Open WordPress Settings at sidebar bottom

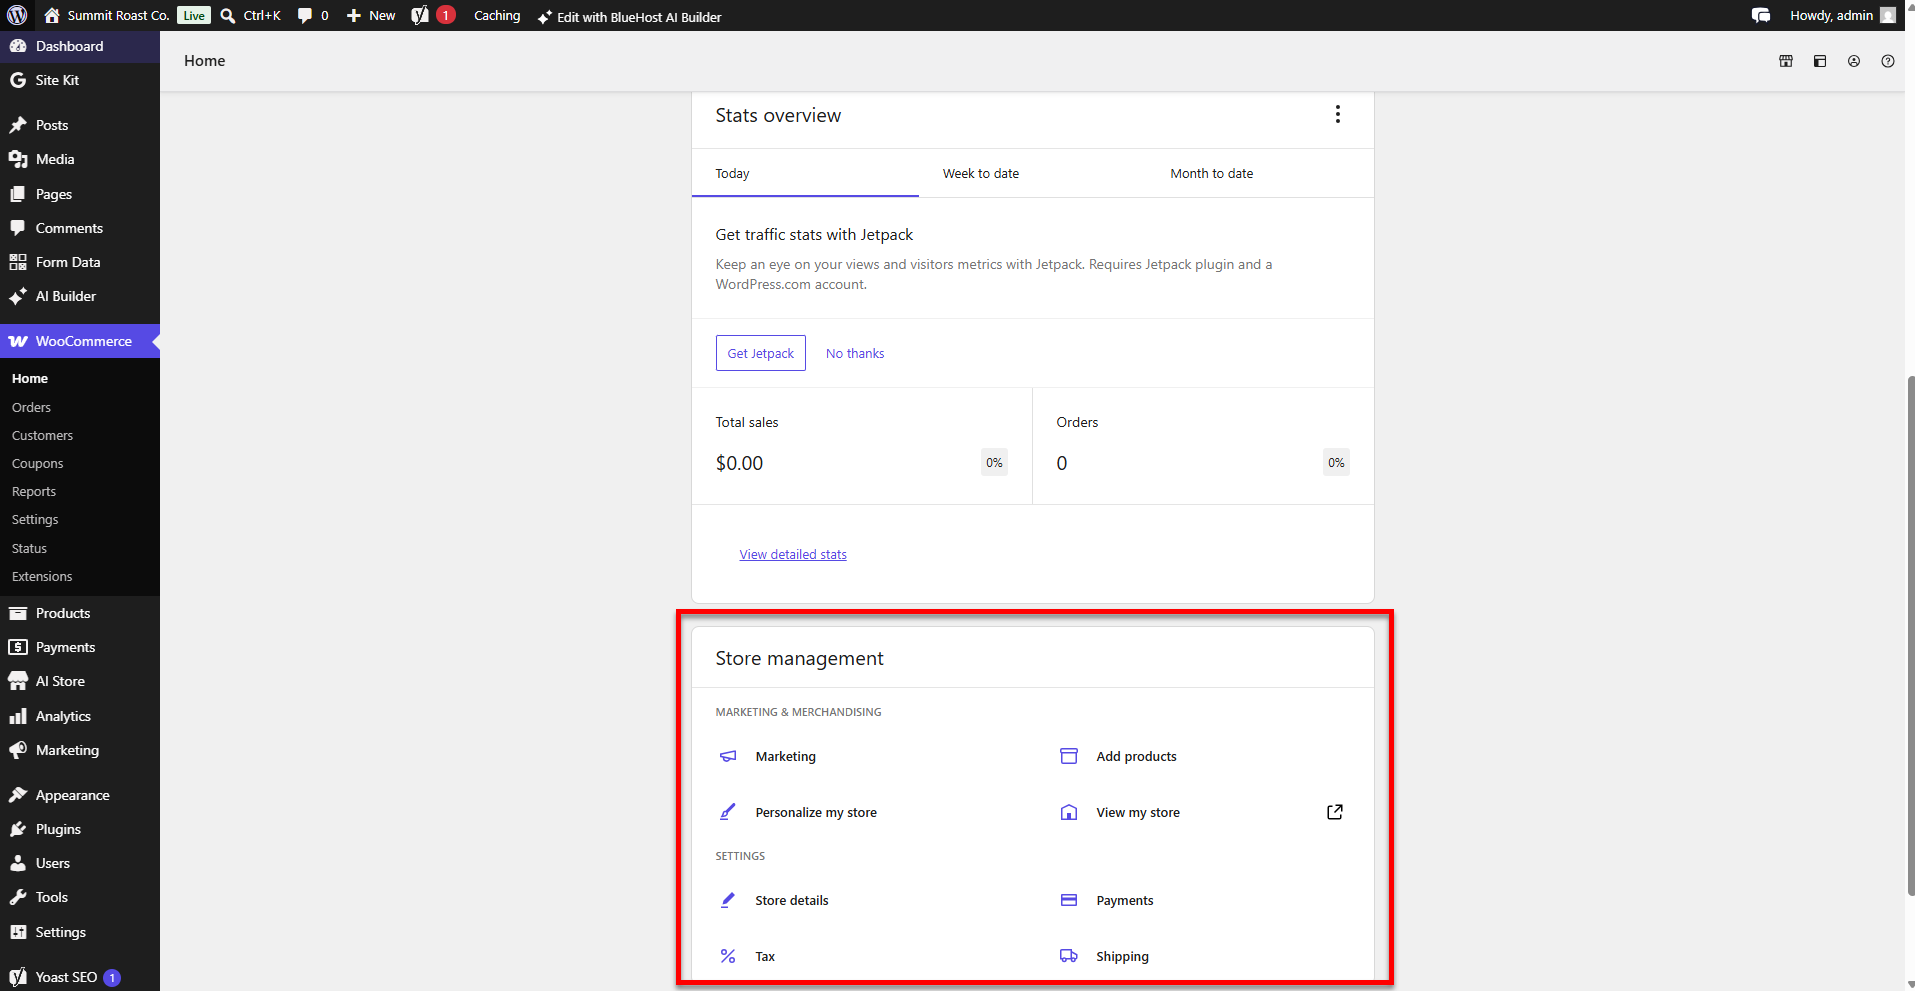[x=80, y=932]
